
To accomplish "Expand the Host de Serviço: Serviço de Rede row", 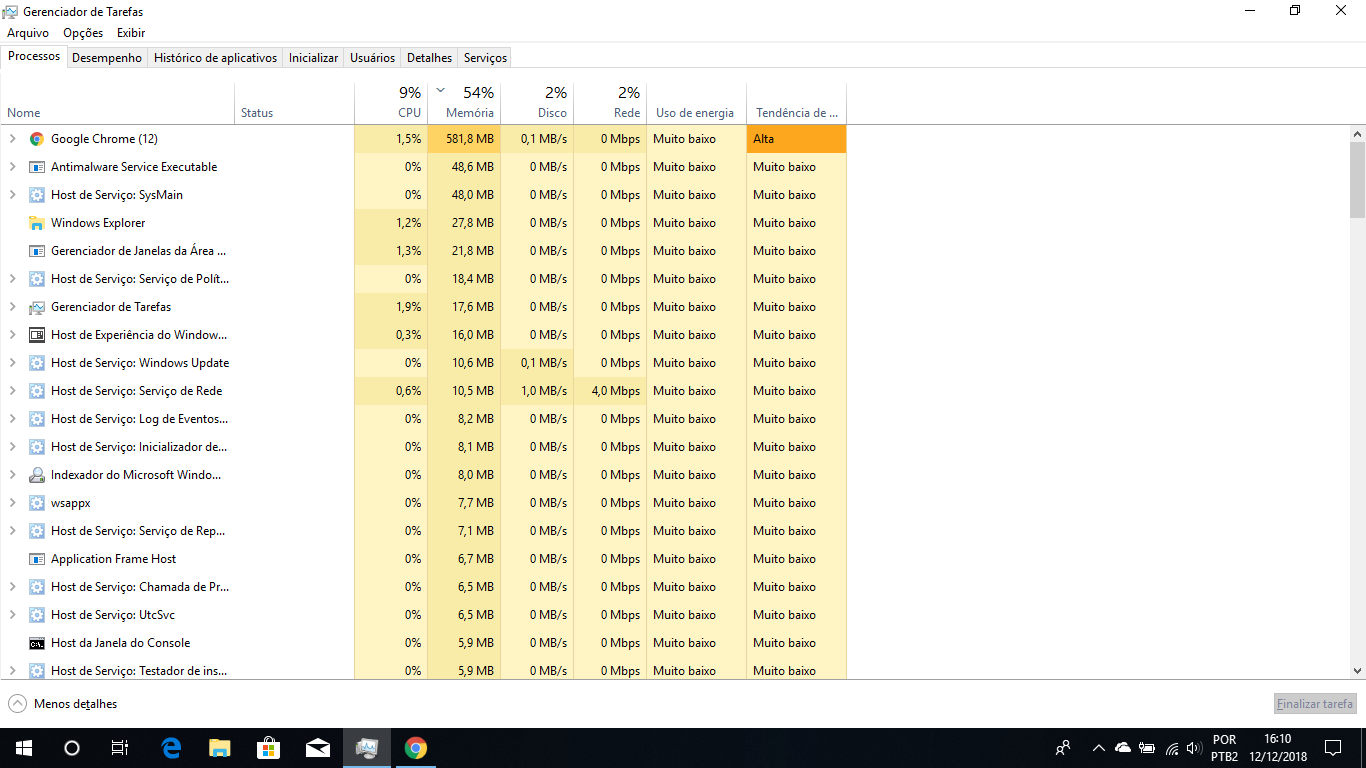I will coord(12,391).
